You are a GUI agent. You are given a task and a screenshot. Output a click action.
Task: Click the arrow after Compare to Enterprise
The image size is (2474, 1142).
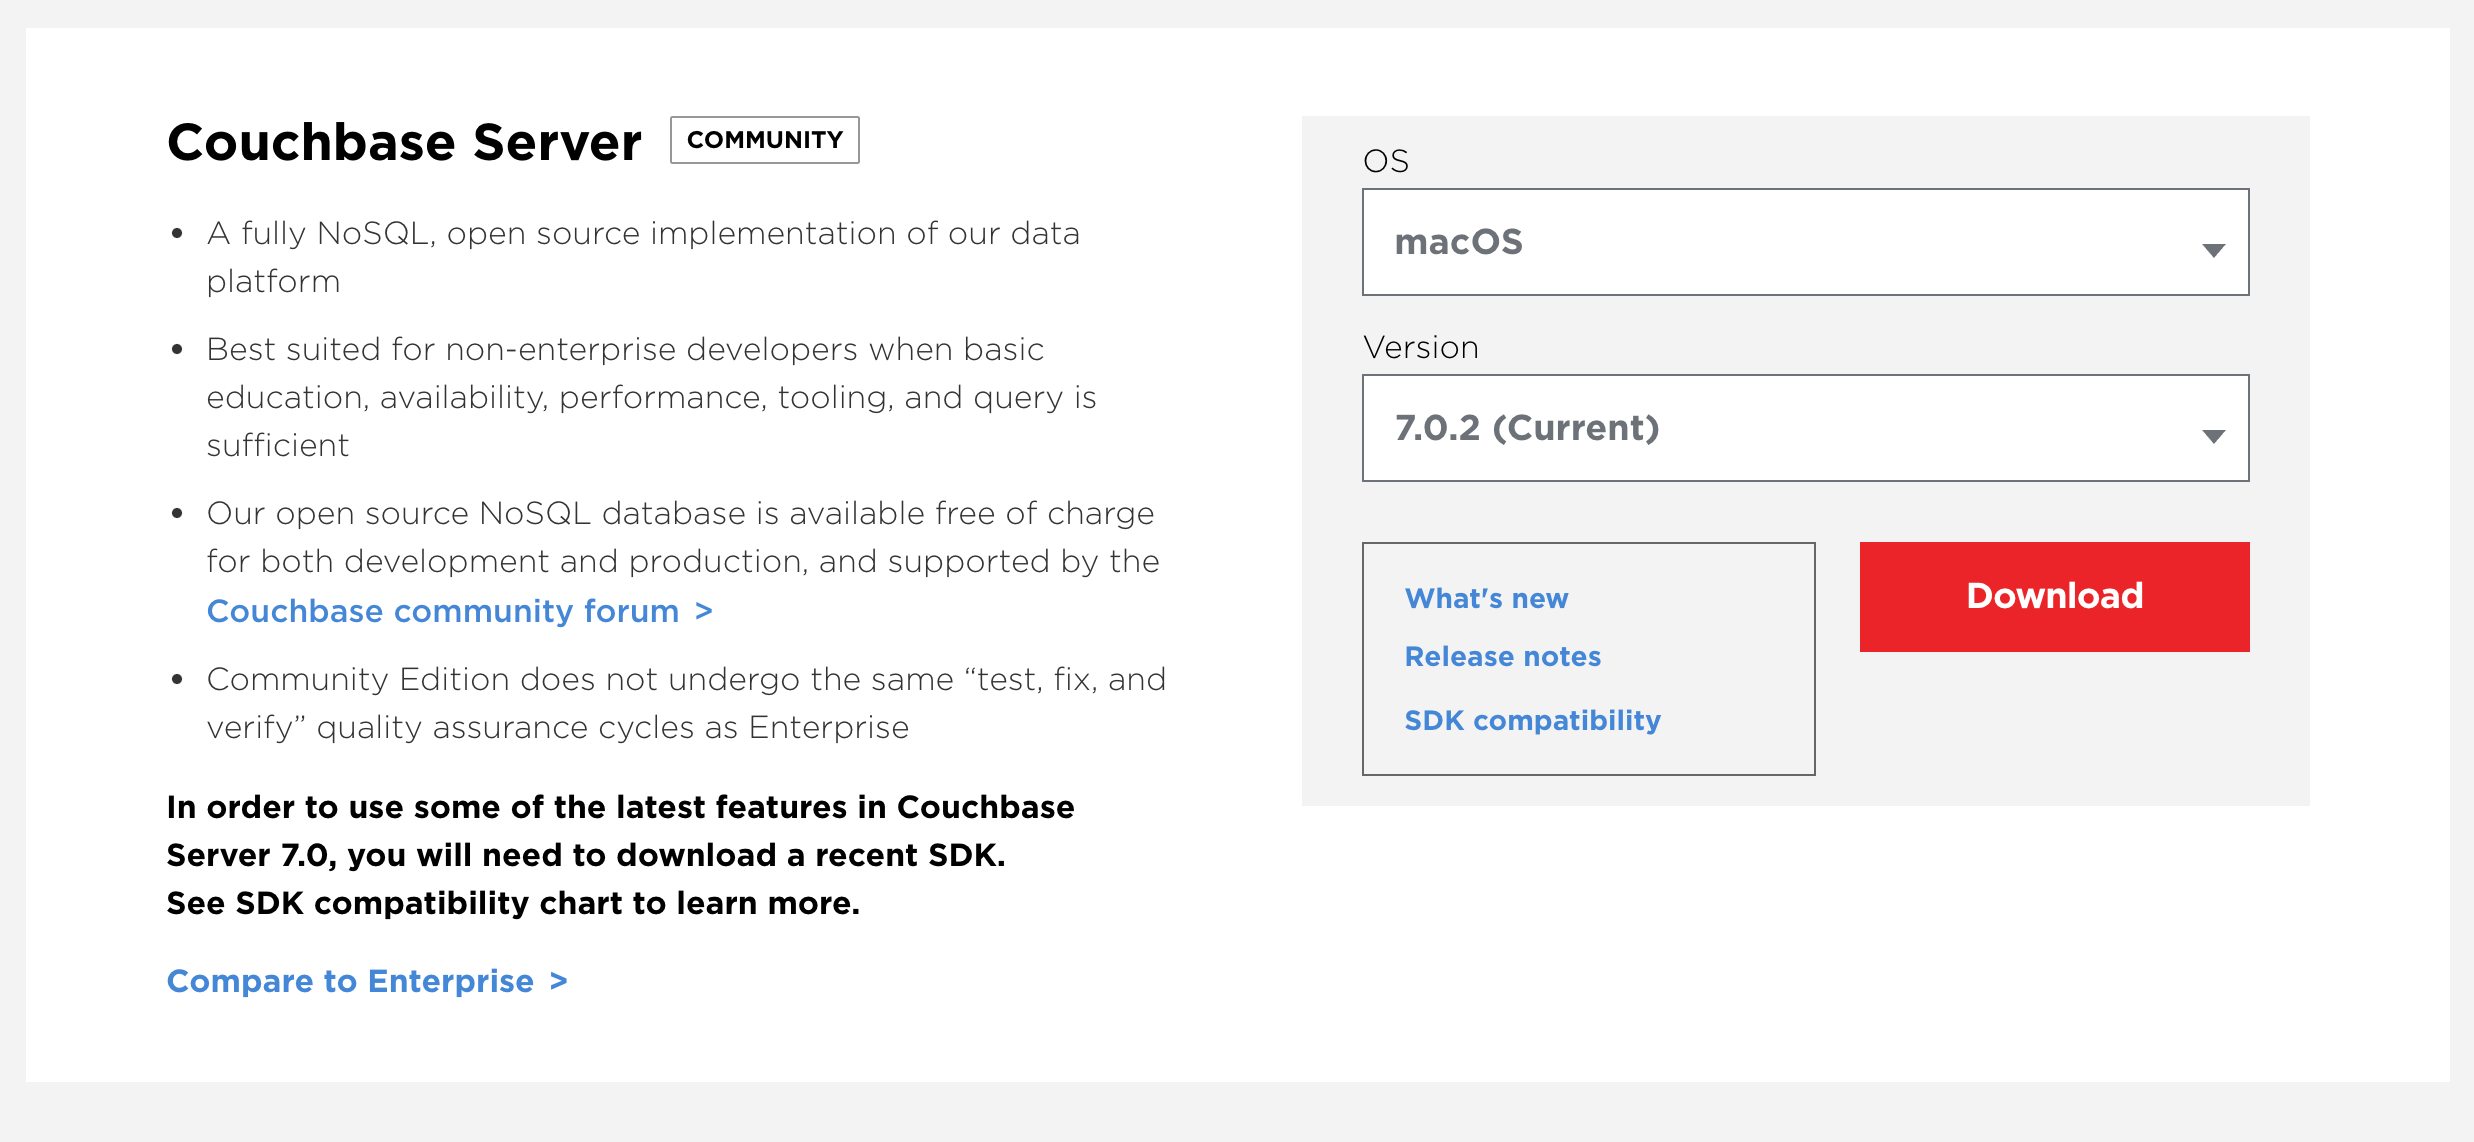558,981
